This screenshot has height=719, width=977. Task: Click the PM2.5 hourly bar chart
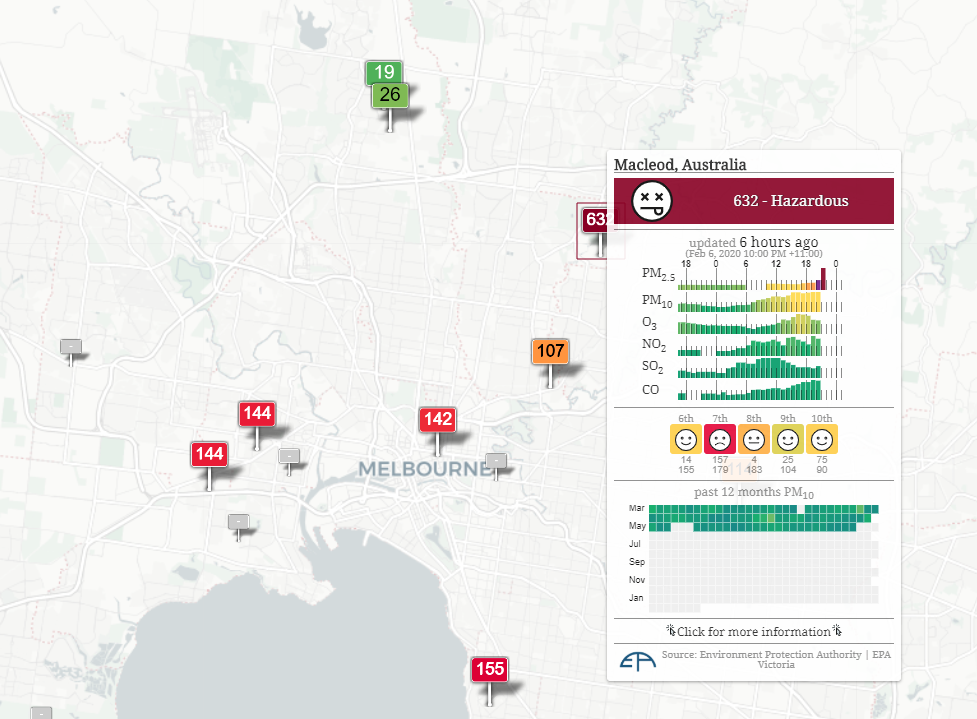point(760,279)
